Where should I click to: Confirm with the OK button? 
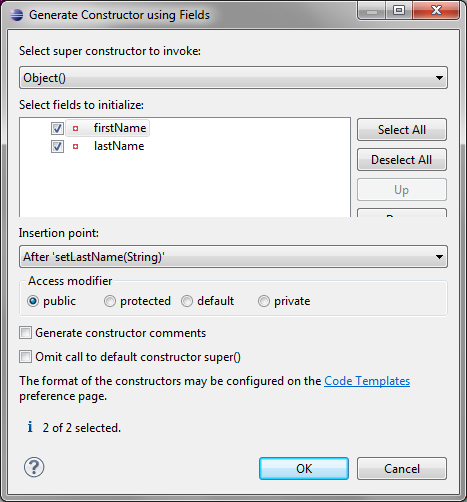pos(304,469)
